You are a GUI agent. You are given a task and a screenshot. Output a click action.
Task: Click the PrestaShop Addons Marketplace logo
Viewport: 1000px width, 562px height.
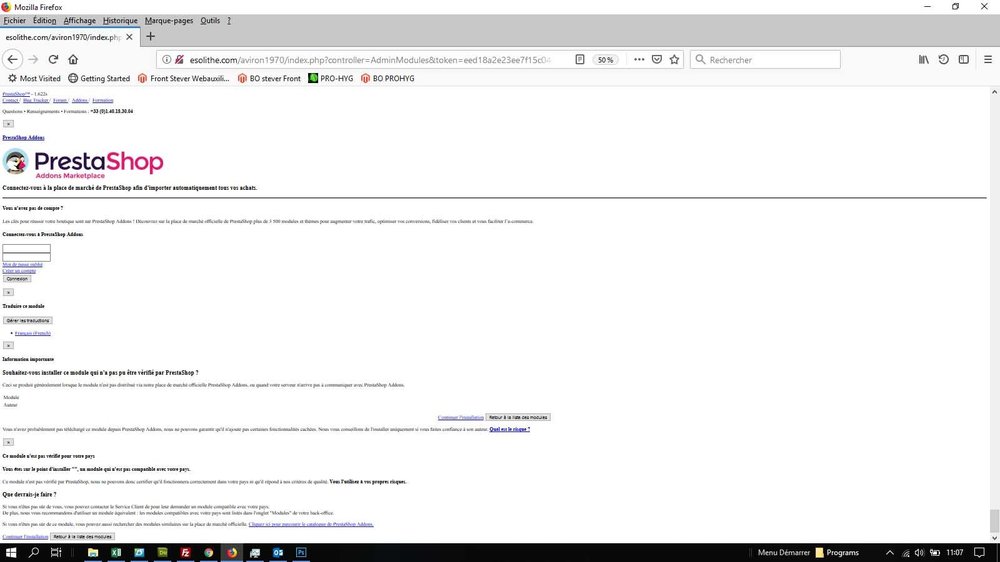83,163
